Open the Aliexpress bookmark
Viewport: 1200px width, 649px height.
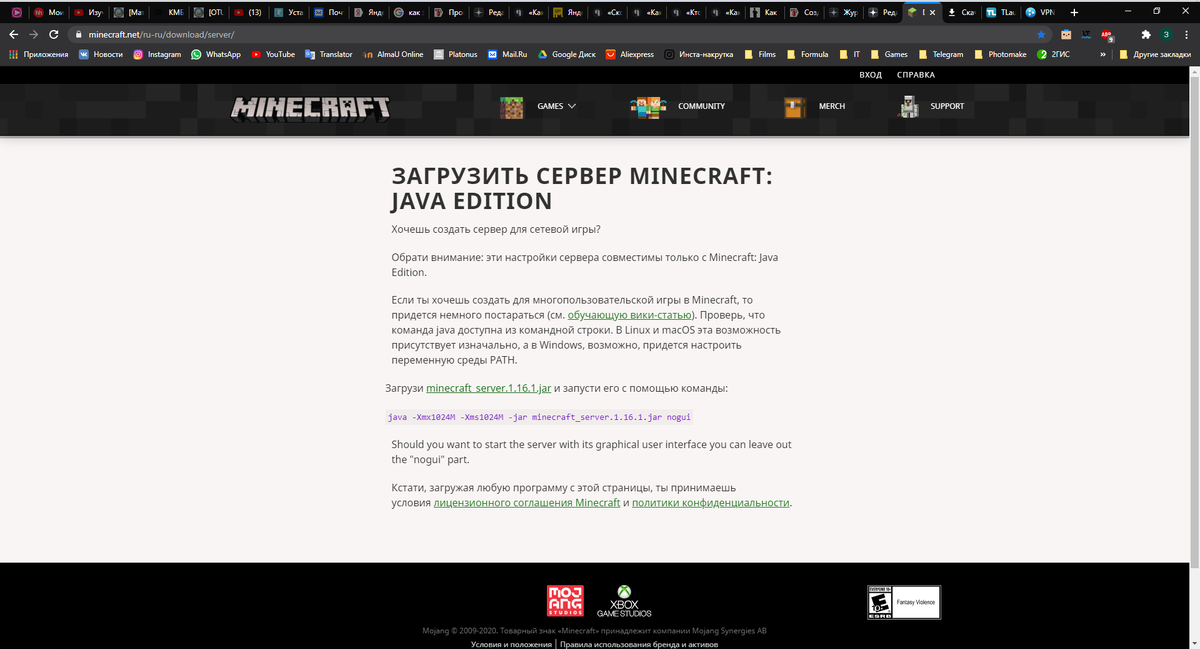coord(630,54)
